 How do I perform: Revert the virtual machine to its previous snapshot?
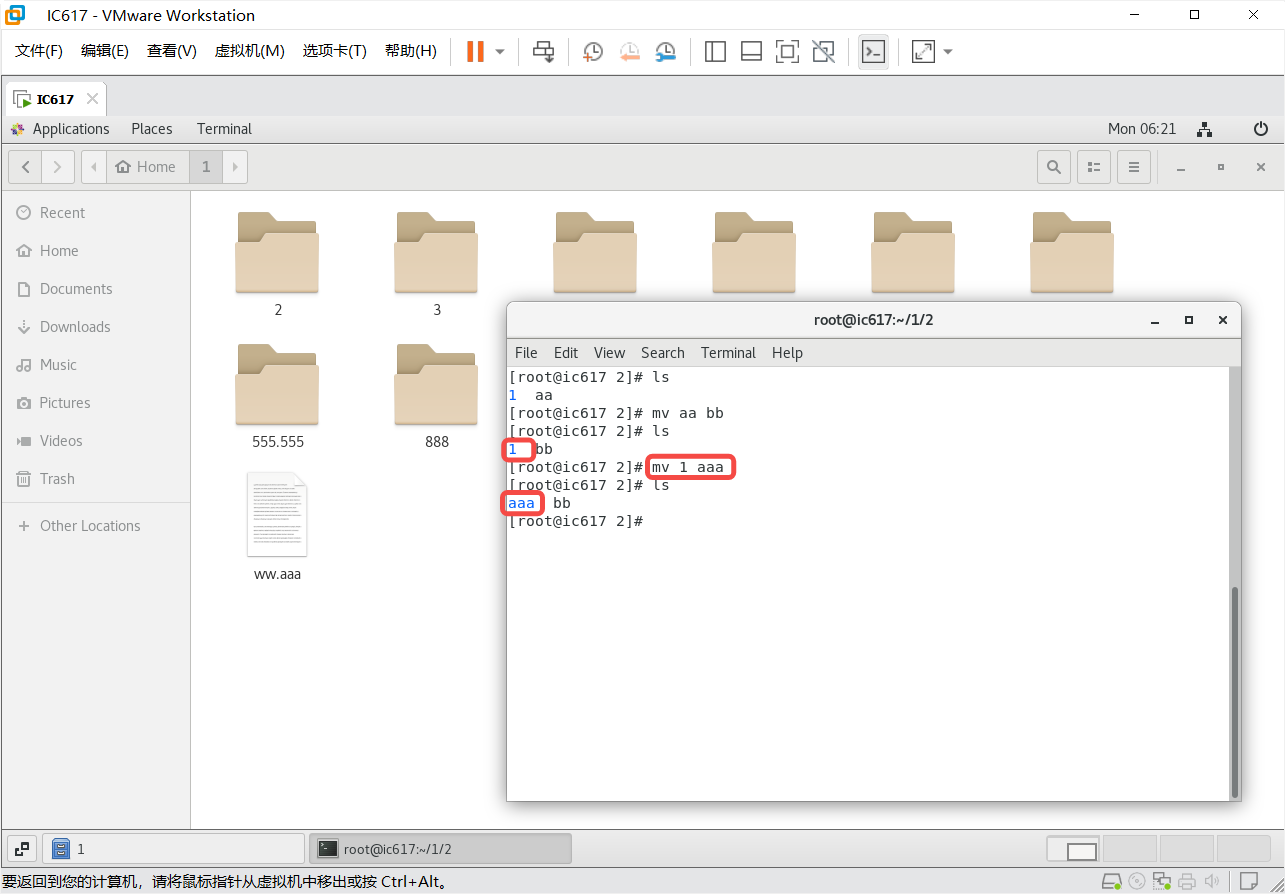point(629,51)
